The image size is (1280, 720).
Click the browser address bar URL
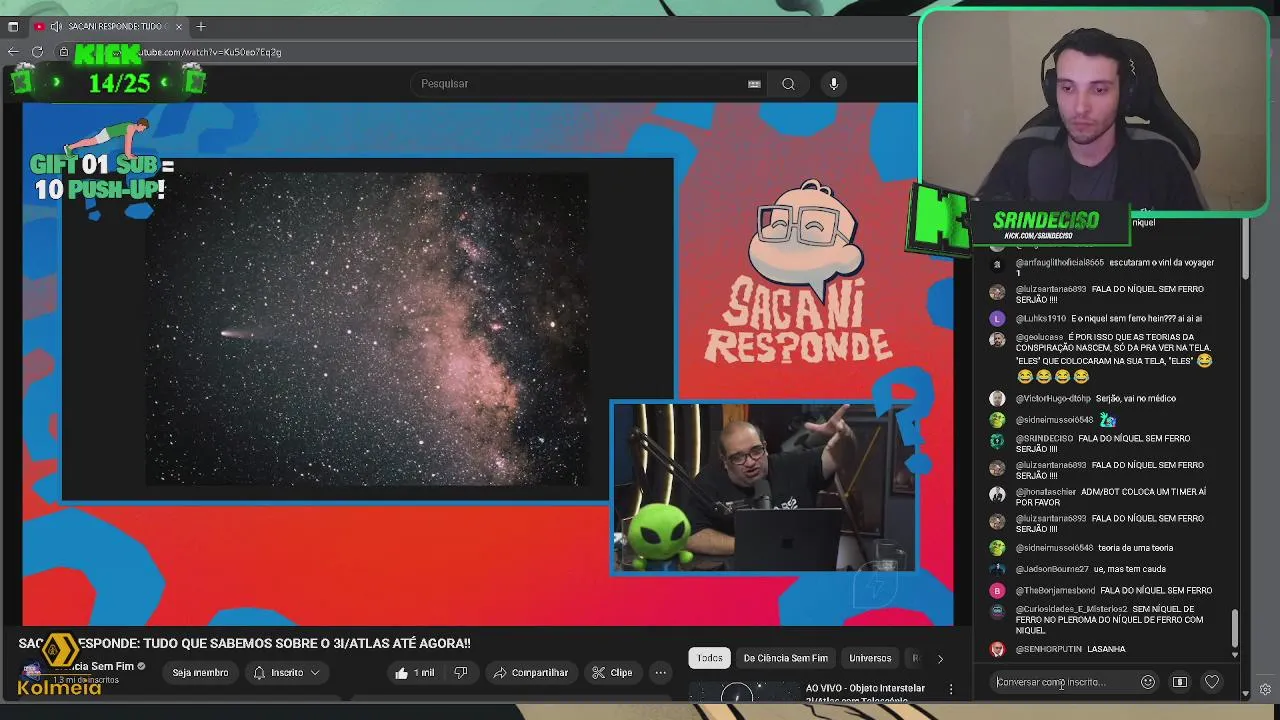(210, 52)
